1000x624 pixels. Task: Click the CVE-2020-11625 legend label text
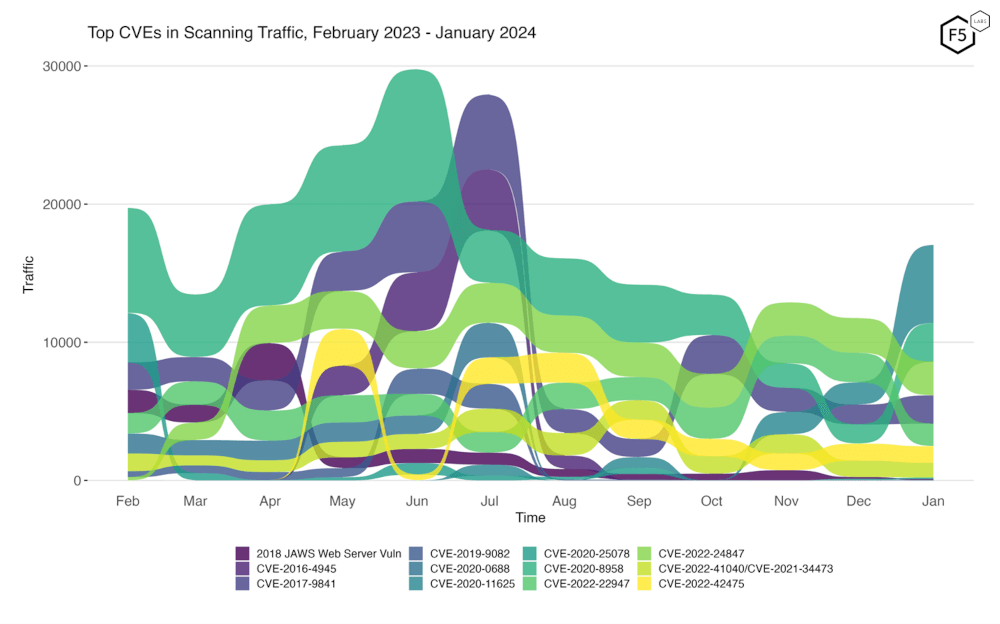coord(472,584)
